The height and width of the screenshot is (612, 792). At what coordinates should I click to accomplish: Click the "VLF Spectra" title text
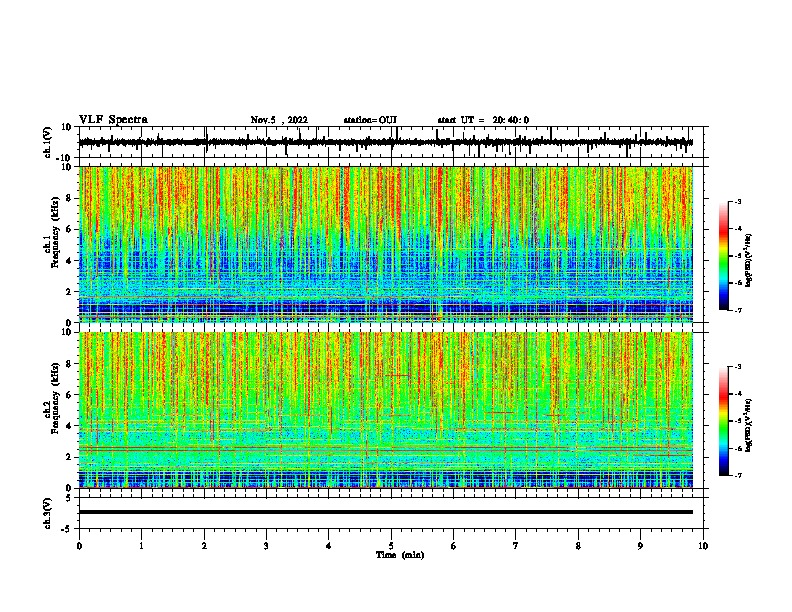(x=113, y=120)
